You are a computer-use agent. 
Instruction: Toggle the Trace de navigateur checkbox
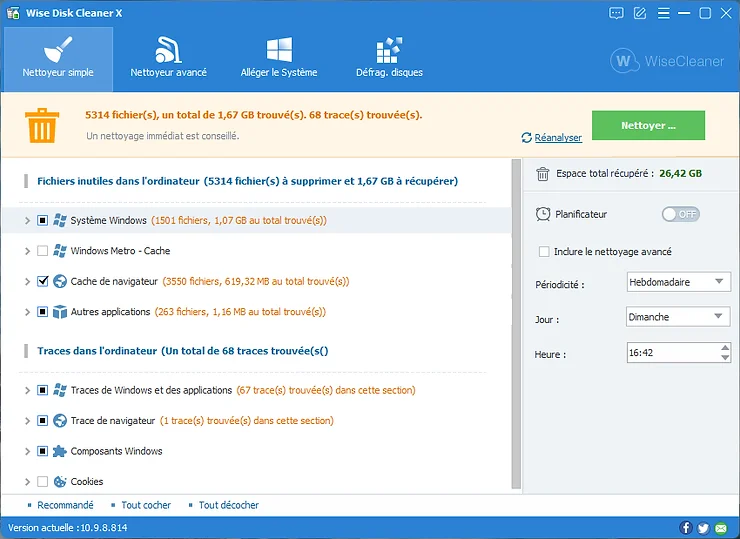tap(42, 421)
